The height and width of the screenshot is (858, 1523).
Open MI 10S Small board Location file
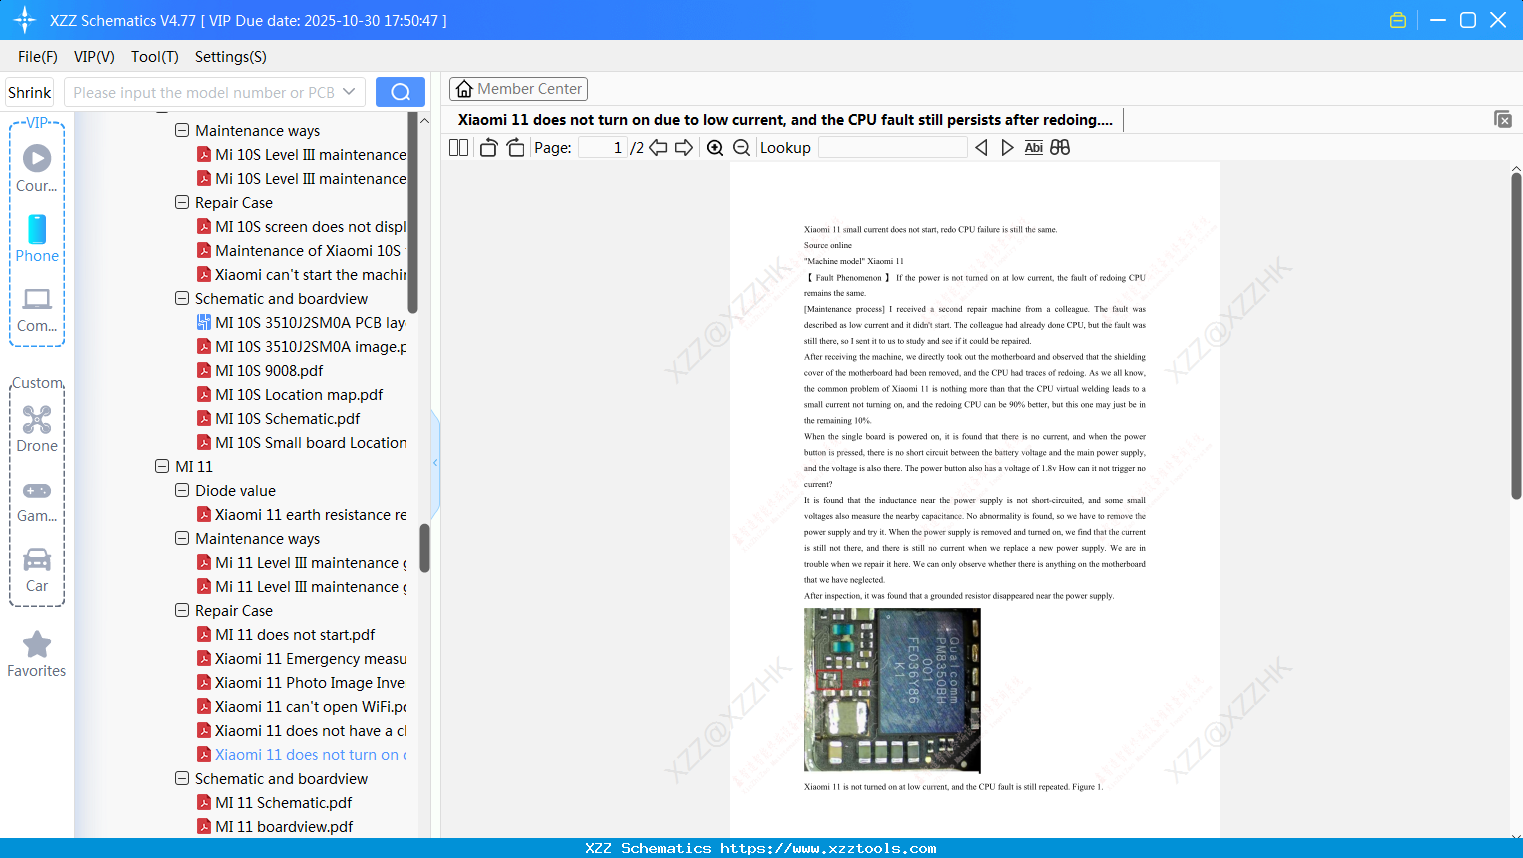tap(301, 443)
